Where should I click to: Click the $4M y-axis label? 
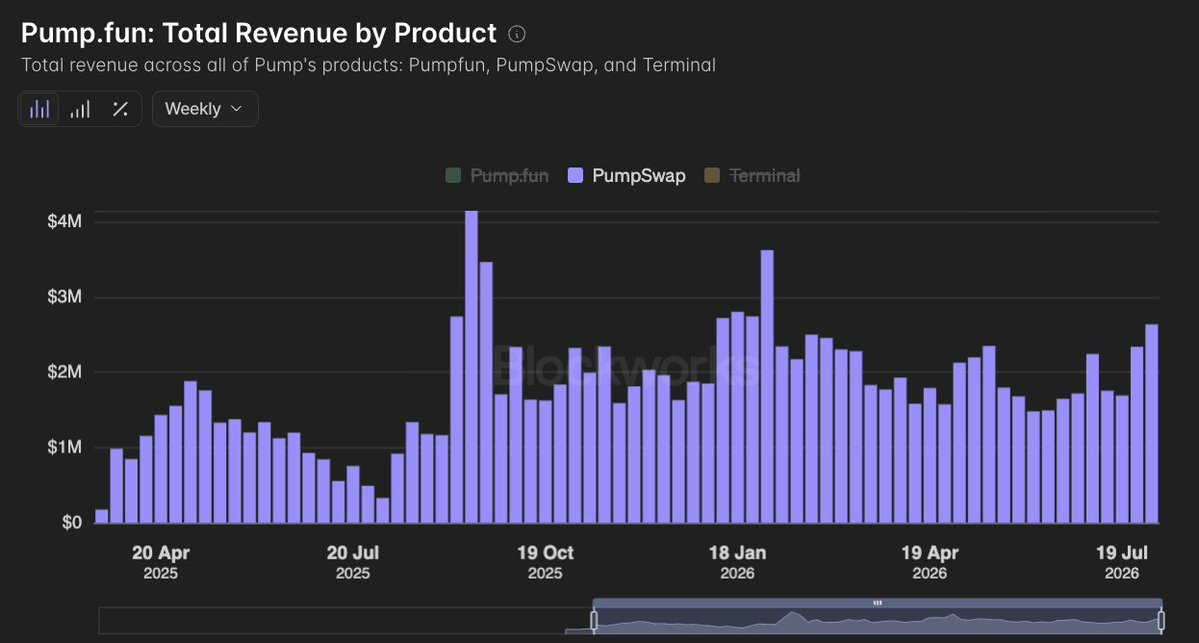tap(64, 222)
